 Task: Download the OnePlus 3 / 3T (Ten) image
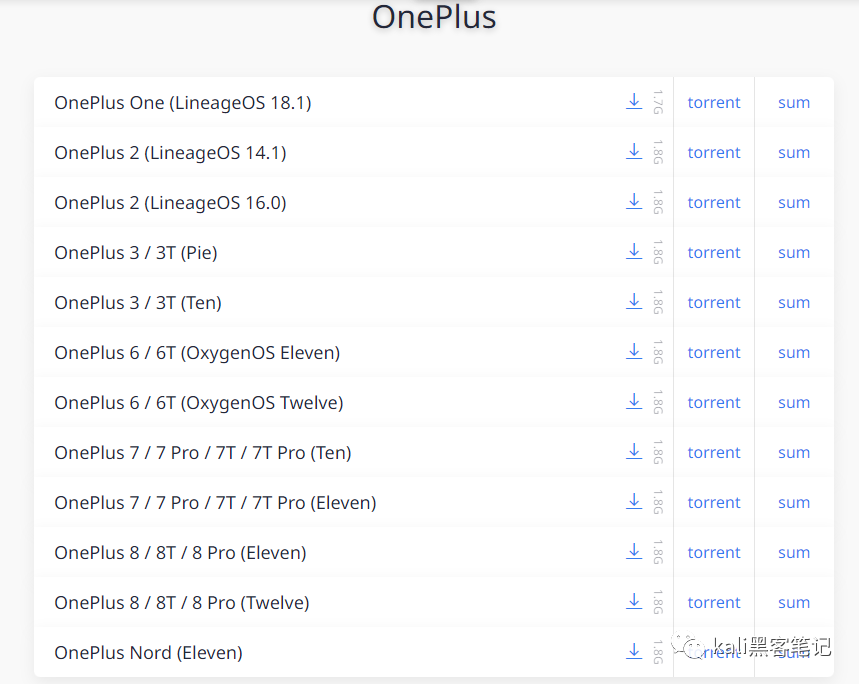click(x=634, y=301)
